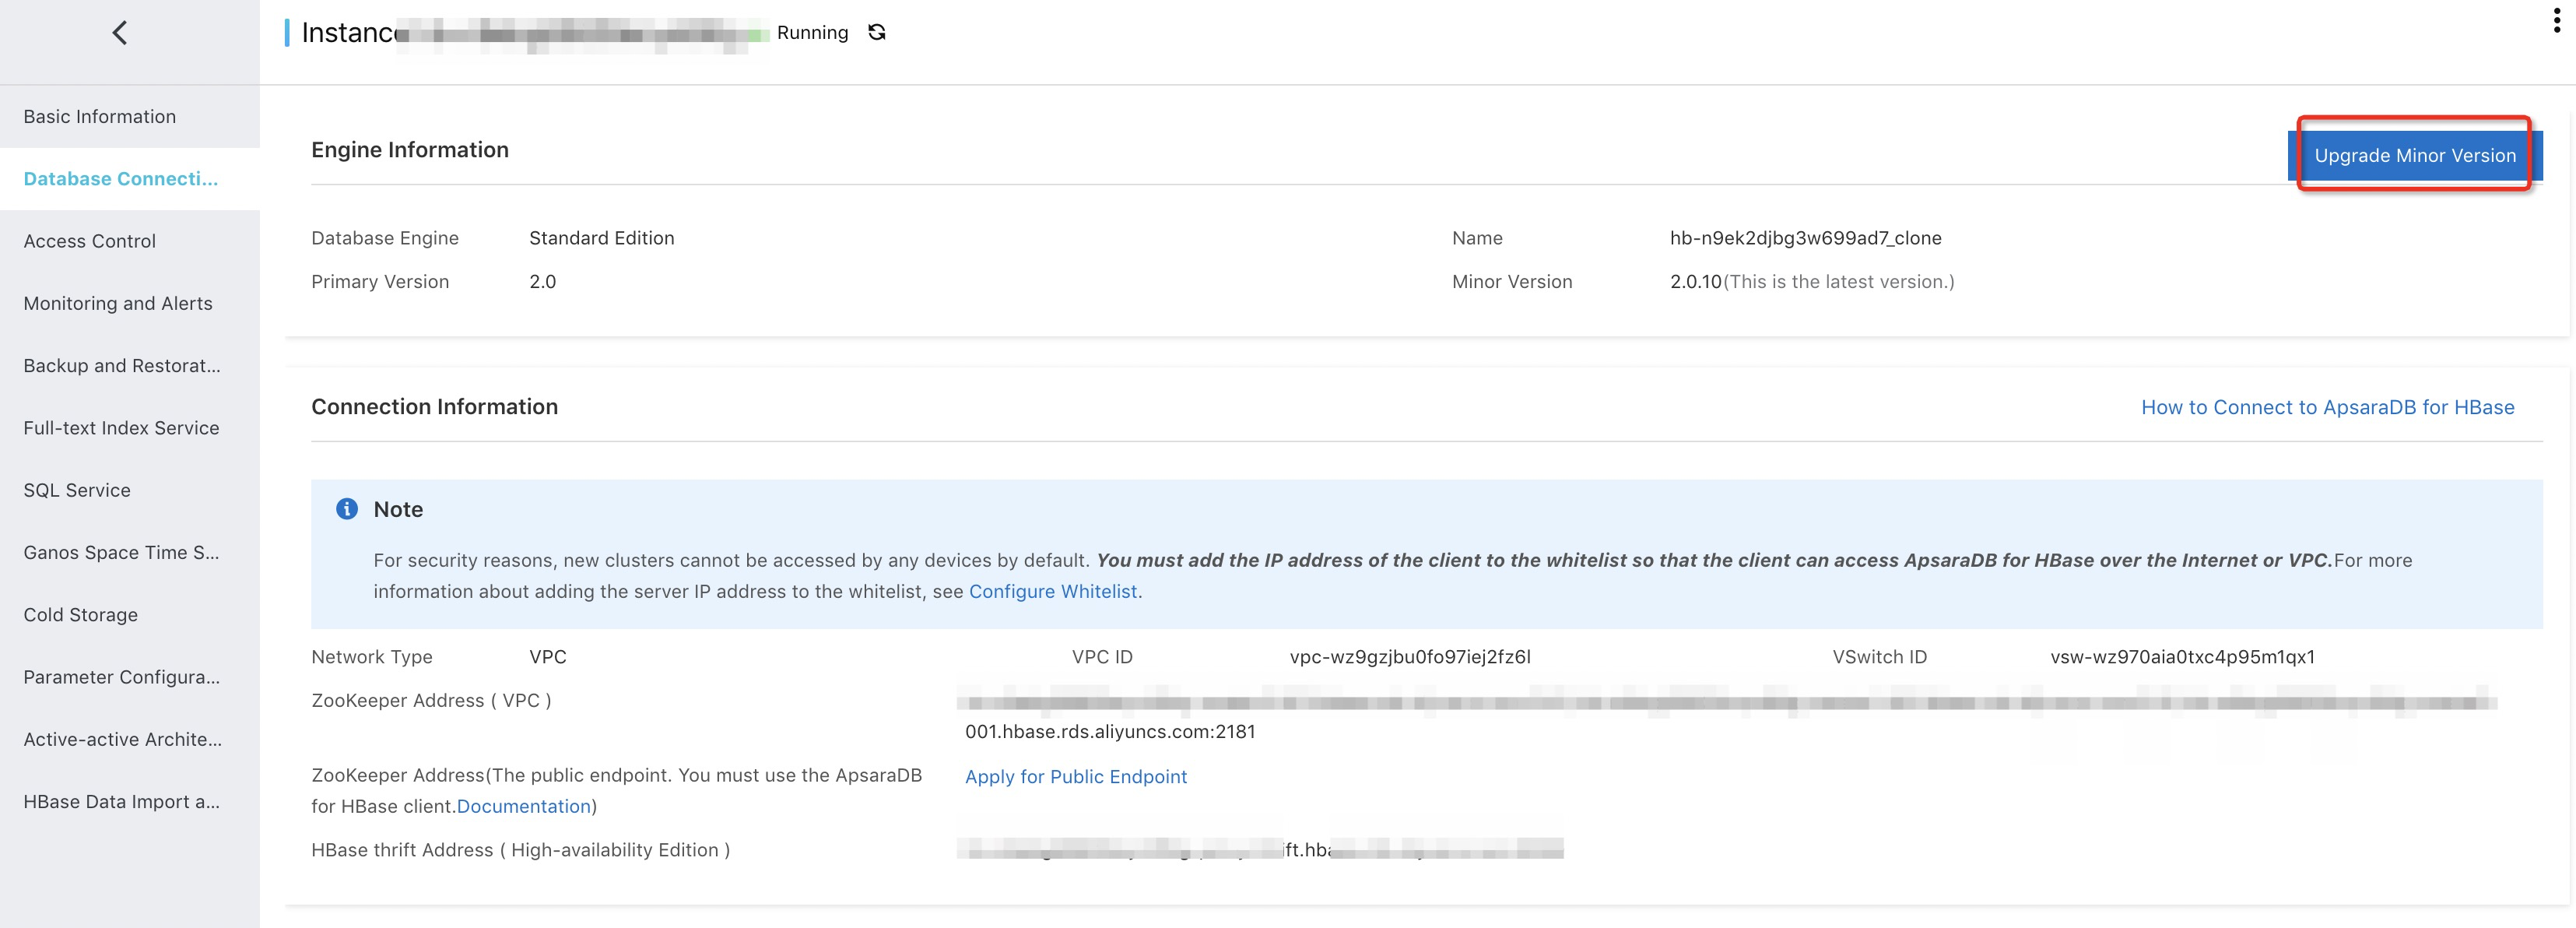
Task: Select Basic Information in sidebar
Action: coord(100,117)
